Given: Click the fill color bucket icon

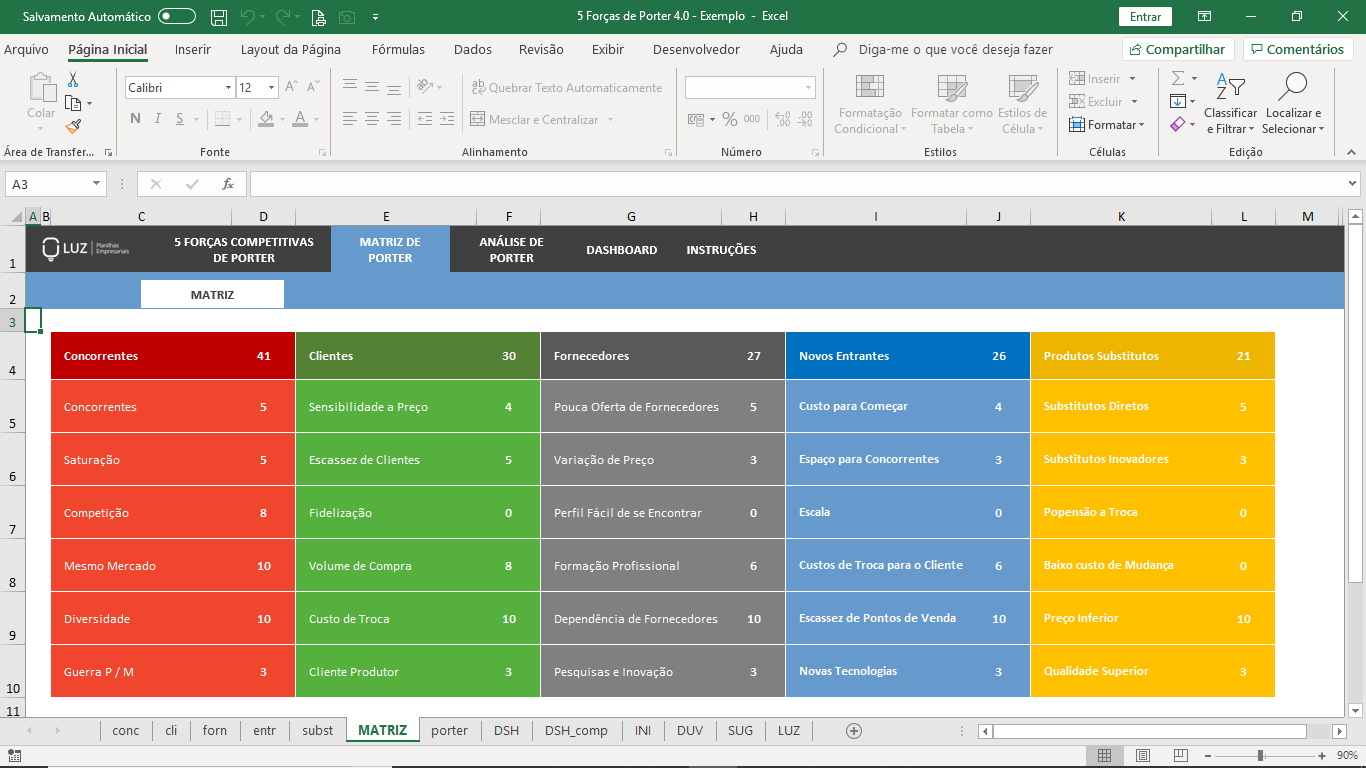Looking at the screenshot, I should click(x=265, y=119).
